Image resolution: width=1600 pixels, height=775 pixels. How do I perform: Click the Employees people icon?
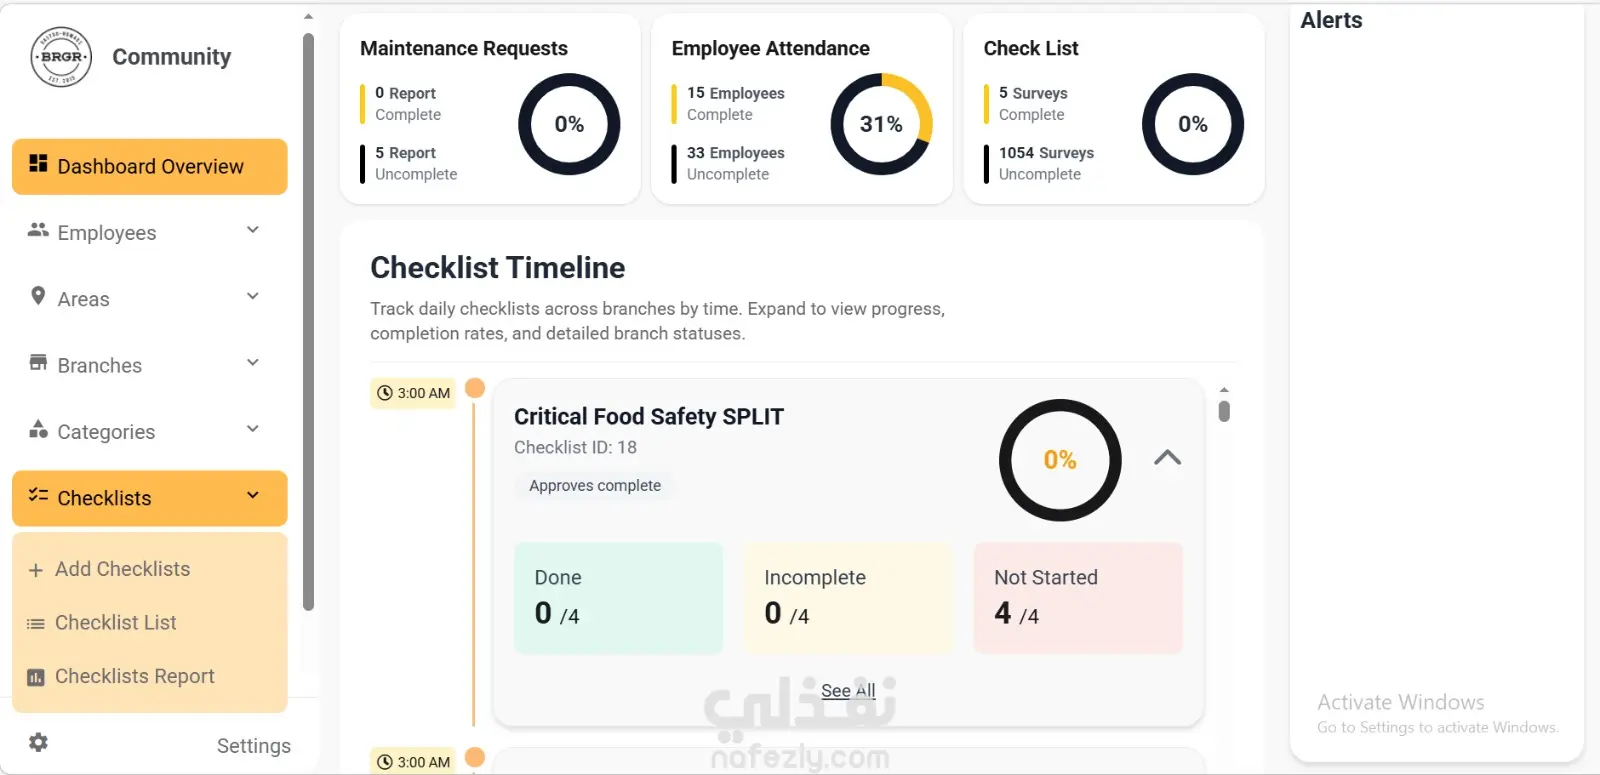click(x=38, y=230)
